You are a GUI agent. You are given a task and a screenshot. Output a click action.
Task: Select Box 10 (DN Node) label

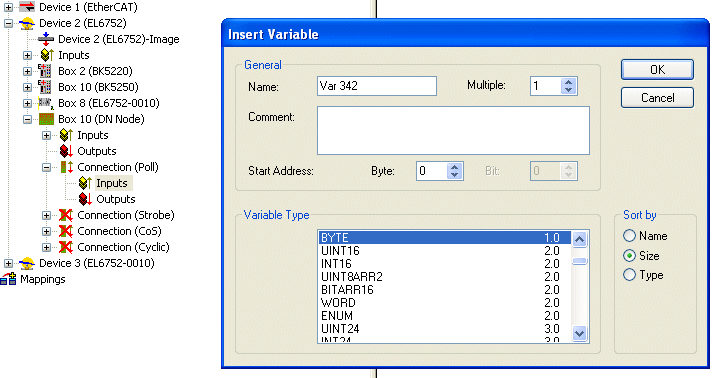(101, 119)
